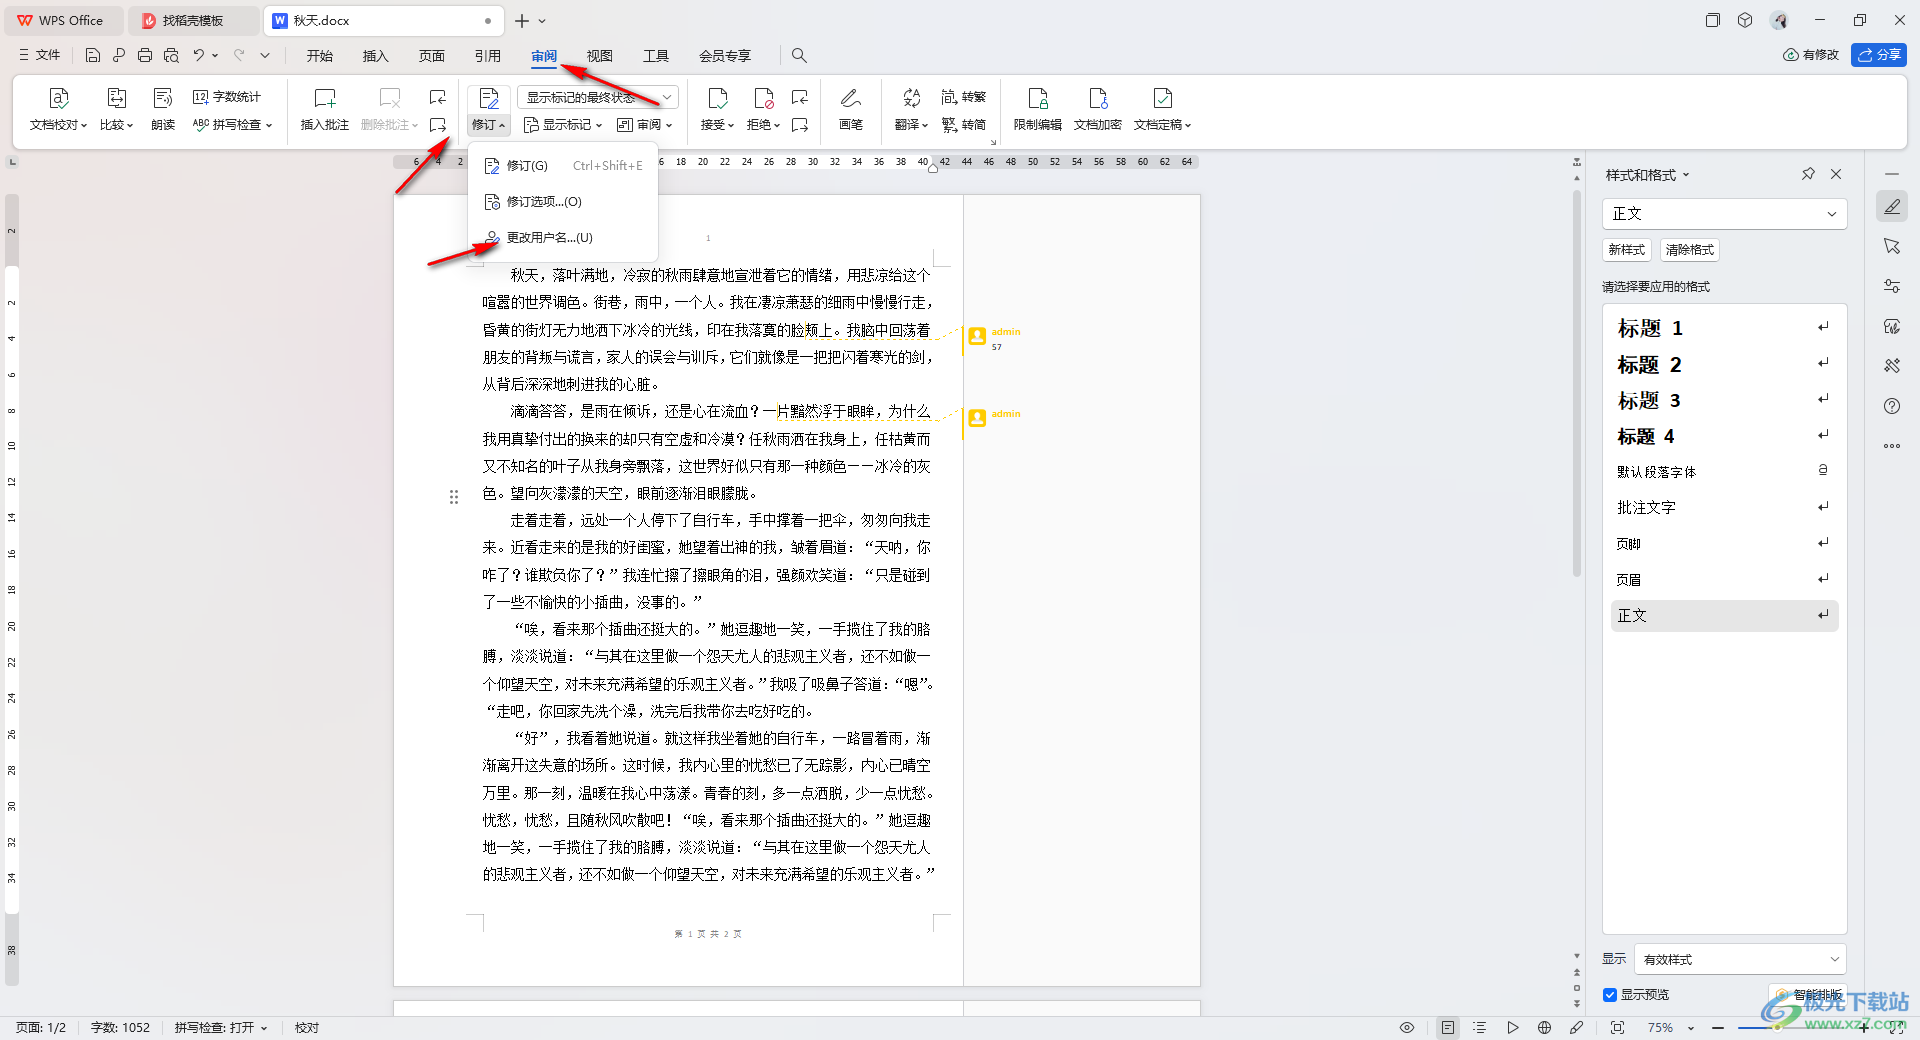Pin the 样式和格式 panel
The width and height of the screenshot is (1920, 1040).
click(1808, 174)
